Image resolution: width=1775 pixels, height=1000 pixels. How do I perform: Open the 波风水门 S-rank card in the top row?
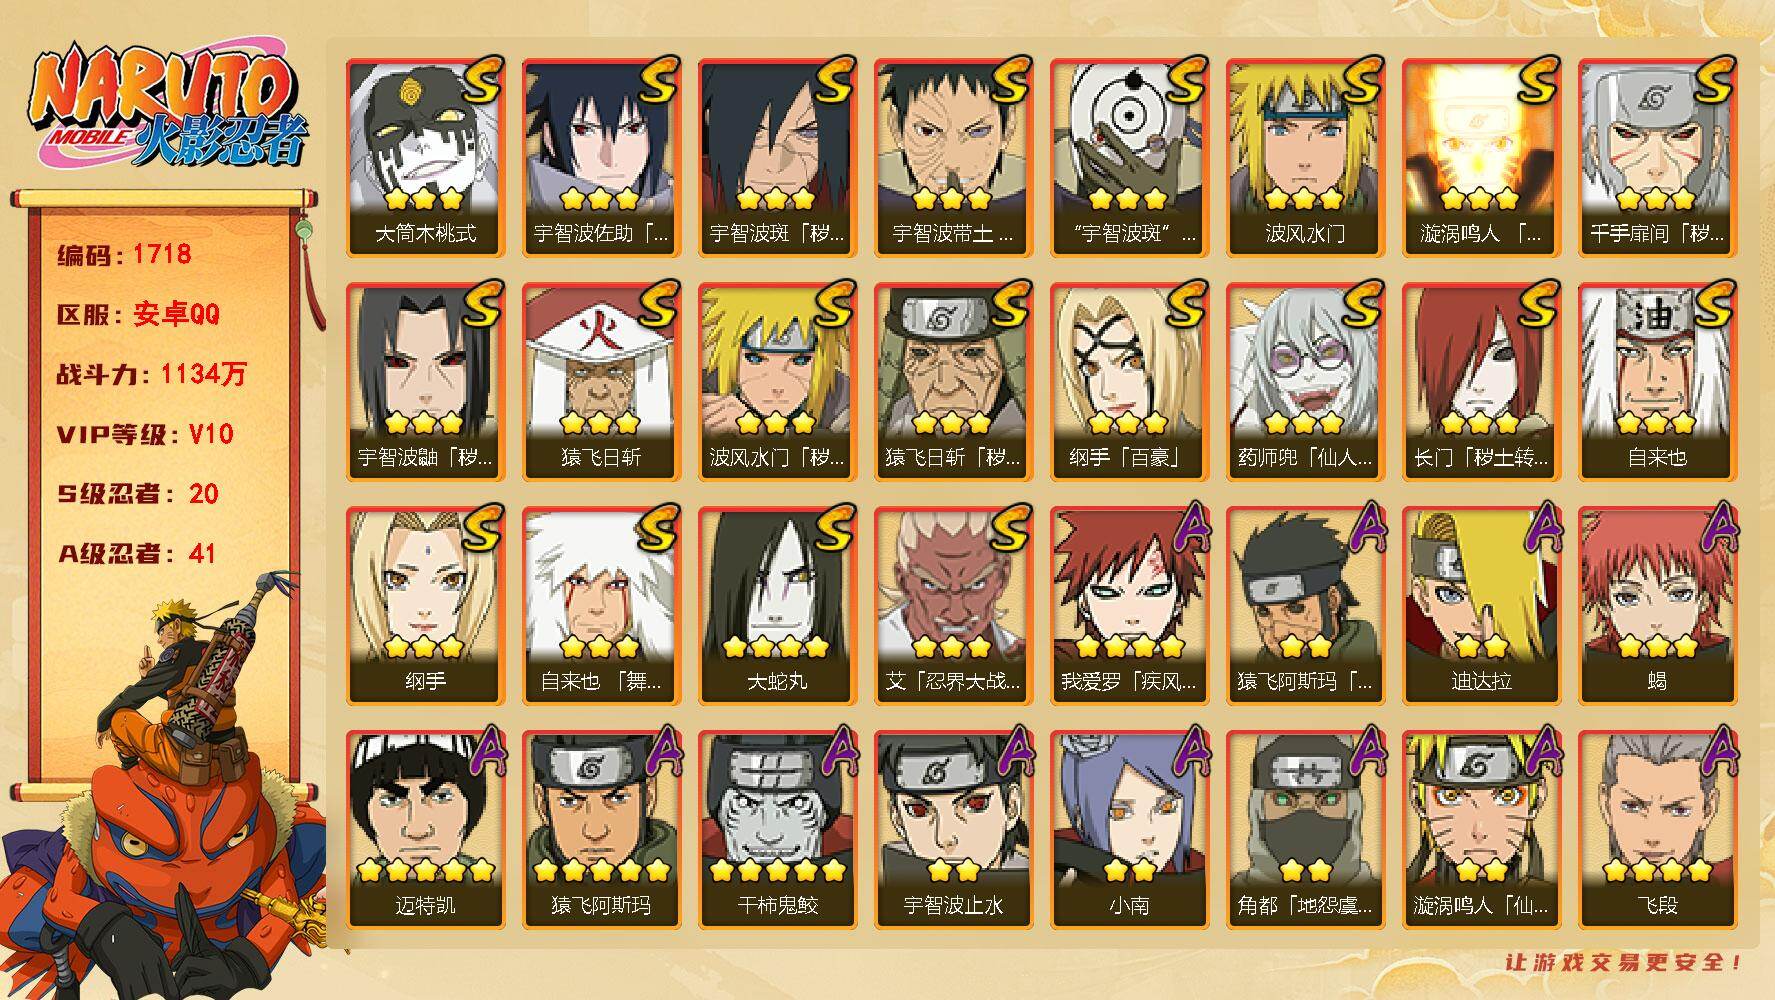point(1305,158)
